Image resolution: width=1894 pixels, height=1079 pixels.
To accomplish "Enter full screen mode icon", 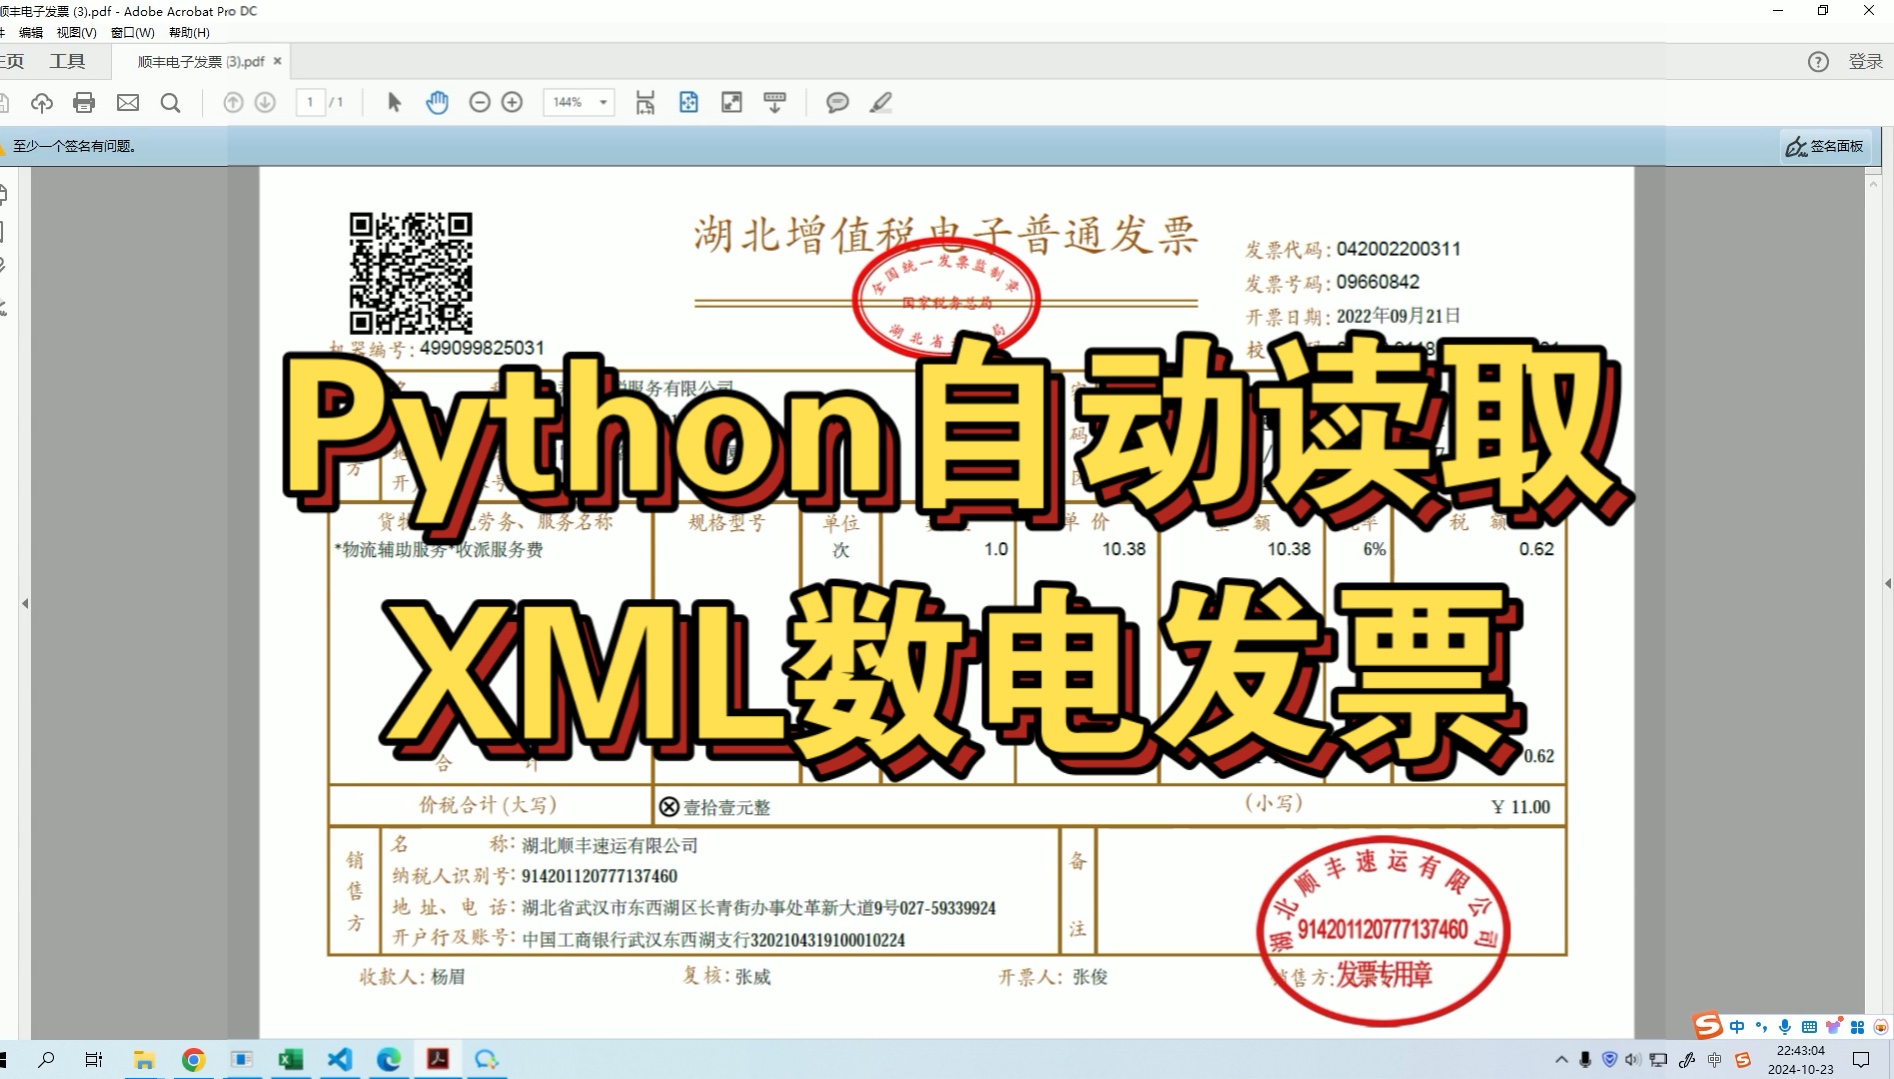I will click(732, 103).
